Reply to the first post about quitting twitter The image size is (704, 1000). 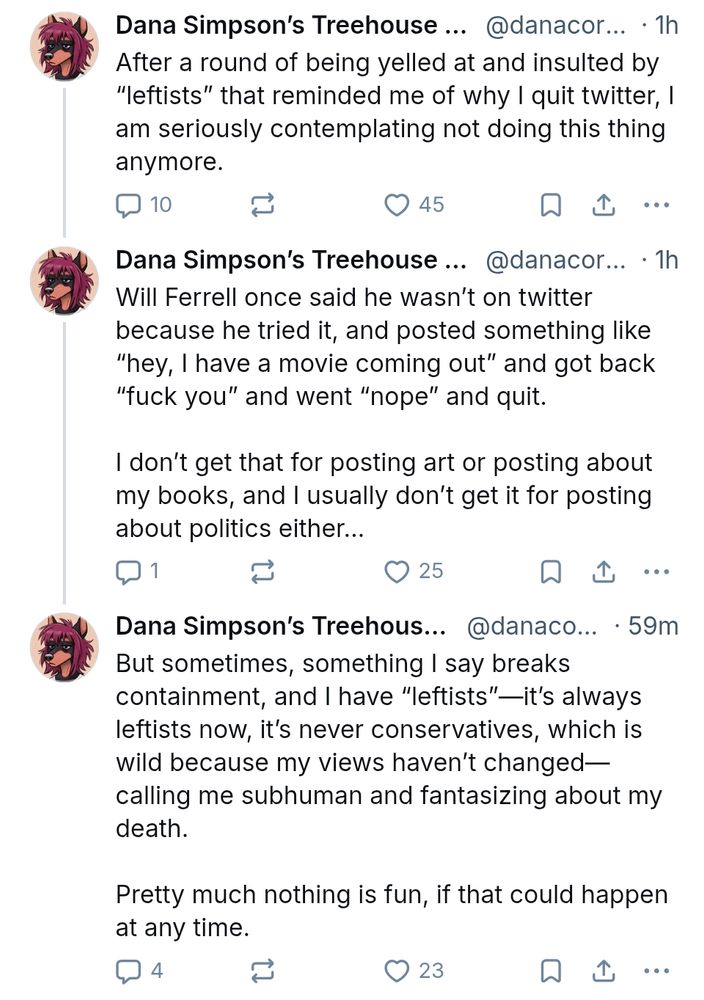(x=129, y=205)
